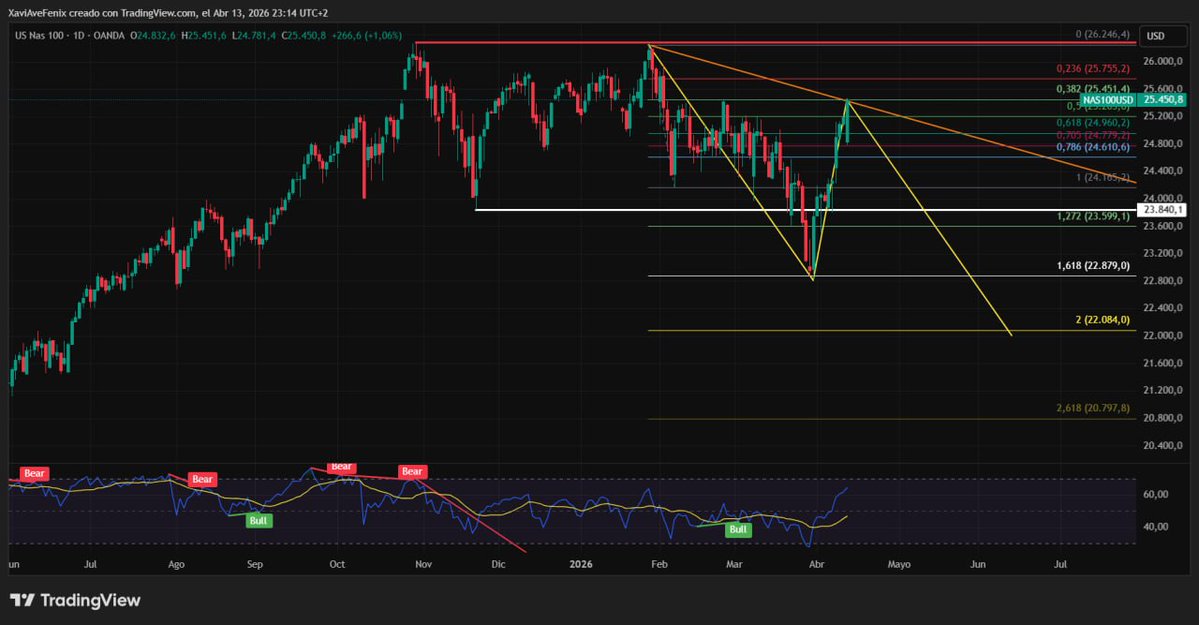Click the low value L24.781,4

click(x=254, y=35)
